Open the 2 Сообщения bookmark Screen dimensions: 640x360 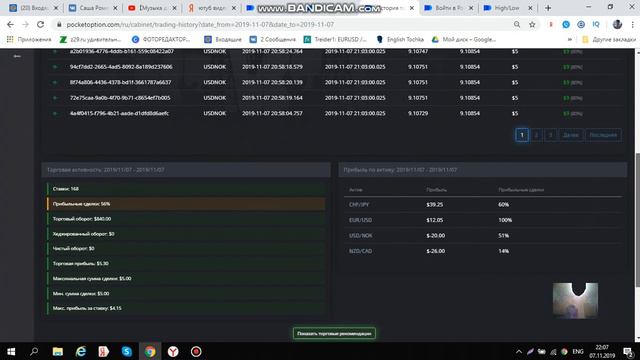(273, 39)
